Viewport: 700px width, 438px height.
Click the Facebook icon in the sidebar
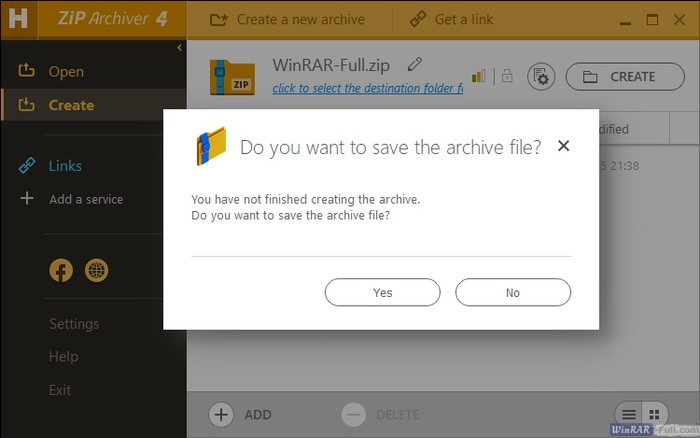click(x=61, y=270)
